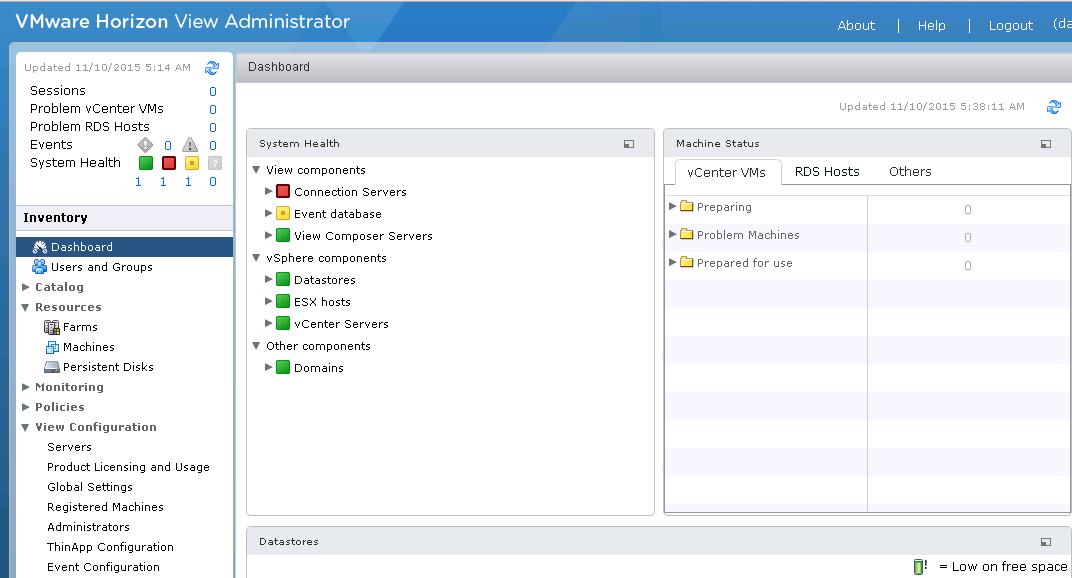Collapse the View Configuration section
The height and width of the screenshot is (578, 1072).
pos(26,427)
